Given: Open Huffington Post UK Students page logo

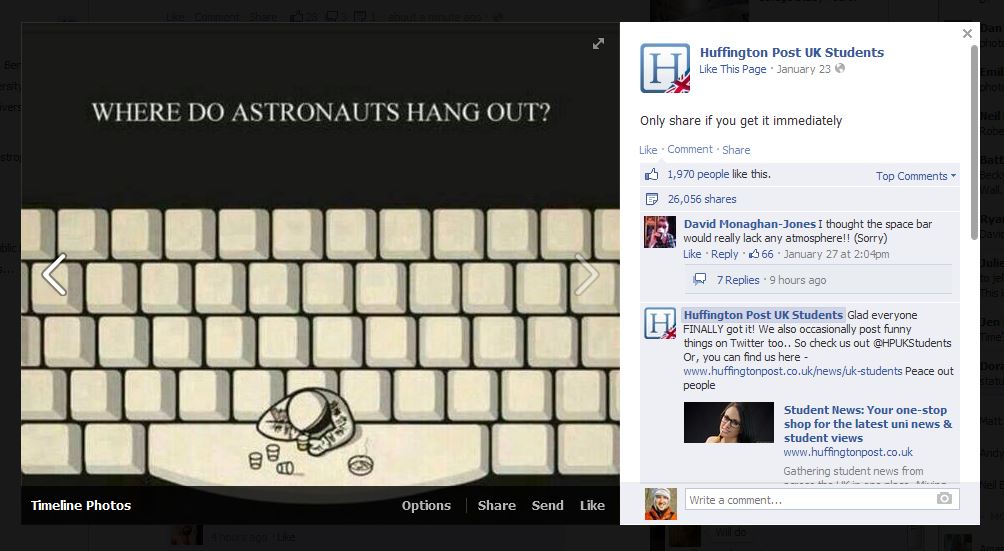Looking at the screenshot, I should click(x=665, y=68).
